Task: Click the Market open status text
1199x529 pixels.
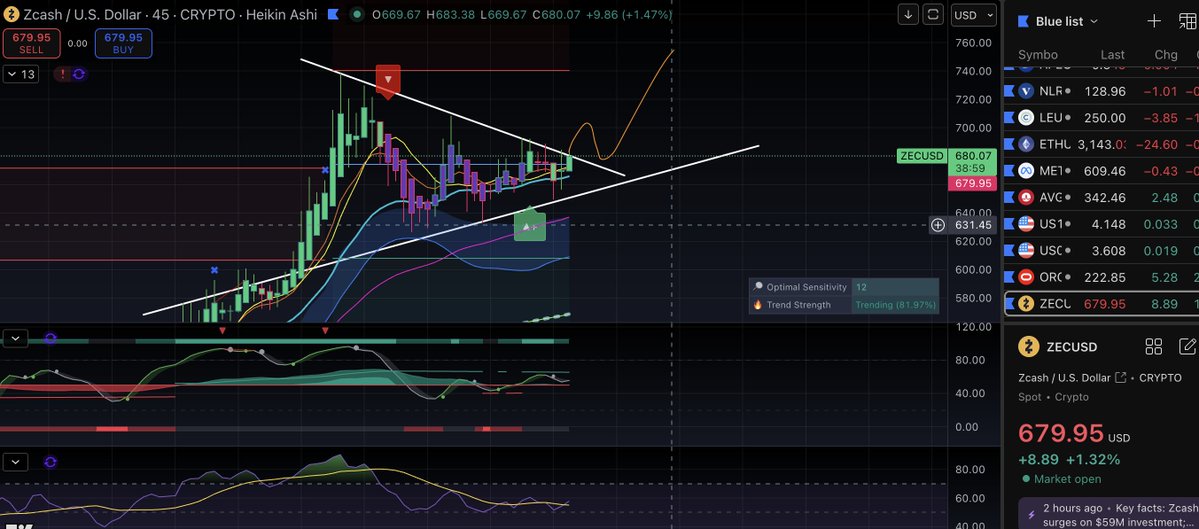Action: pos(1067,479)
